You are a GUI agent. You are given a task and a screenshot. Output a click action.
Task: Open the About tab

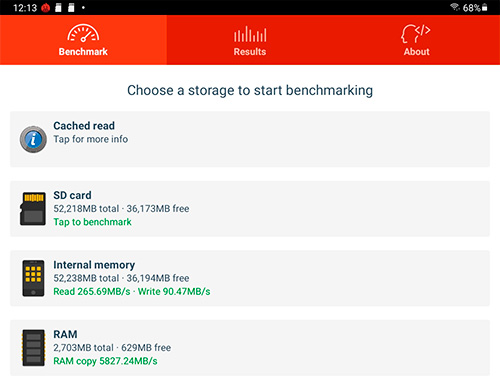[417, 40]
